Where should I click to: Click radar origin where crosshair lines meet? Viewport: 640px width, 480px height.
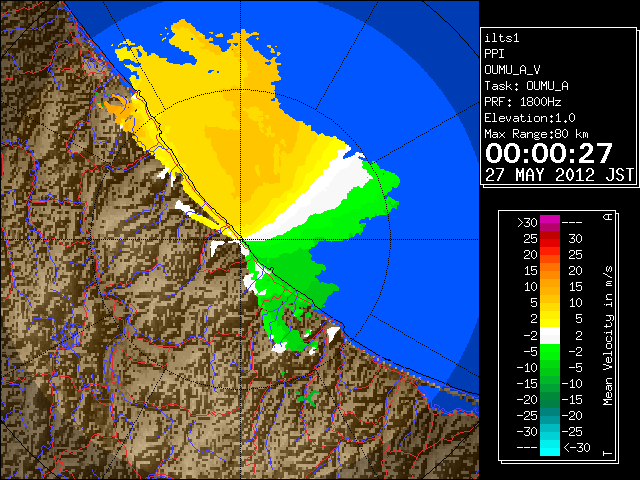click(x=241, y=239)
